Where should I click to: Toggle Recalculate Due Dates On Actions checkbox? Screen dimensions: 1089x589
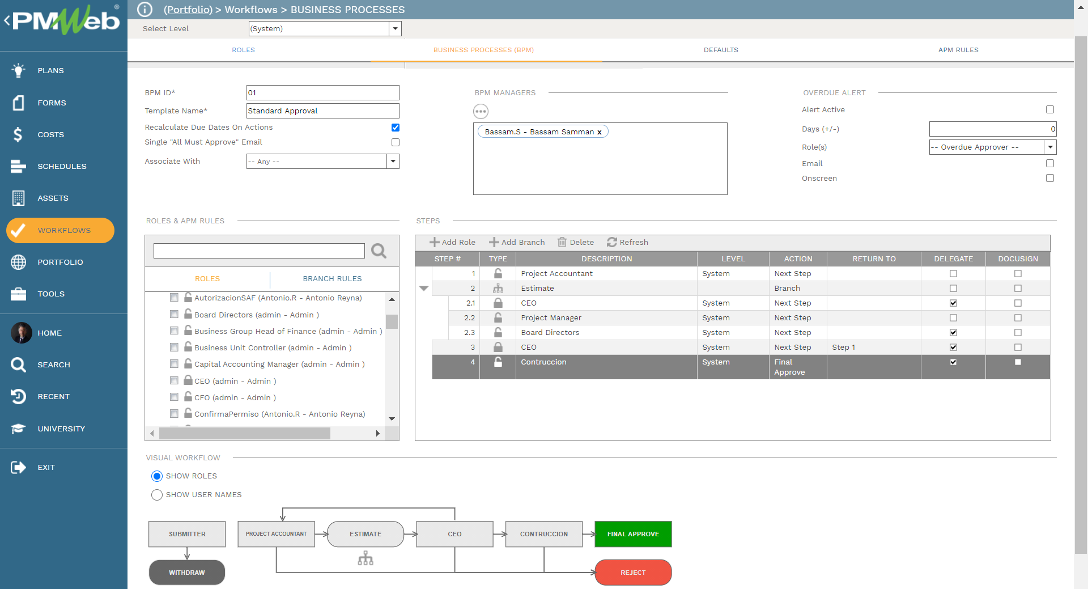coord(395,127)
